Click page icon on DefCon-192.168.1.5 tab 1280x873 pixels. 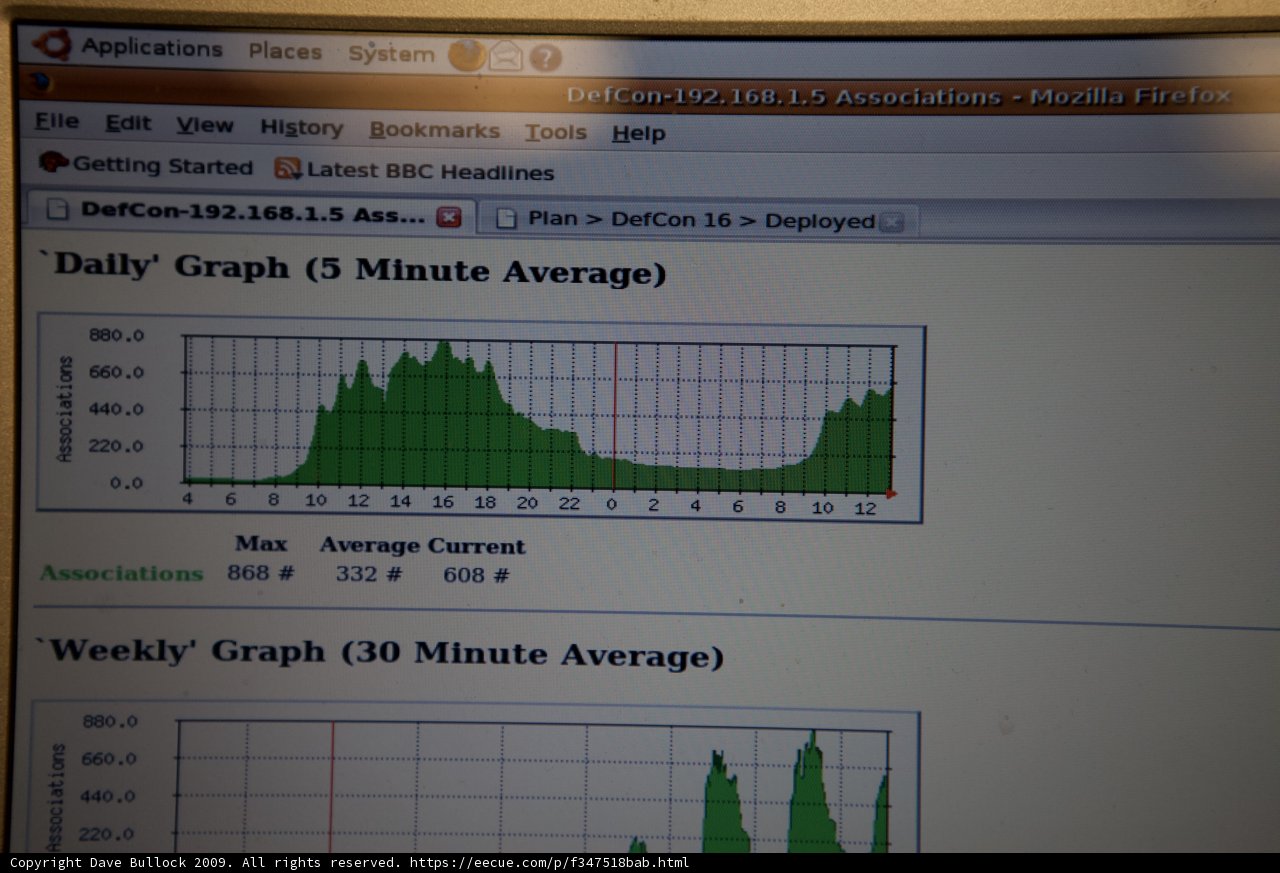58,209
